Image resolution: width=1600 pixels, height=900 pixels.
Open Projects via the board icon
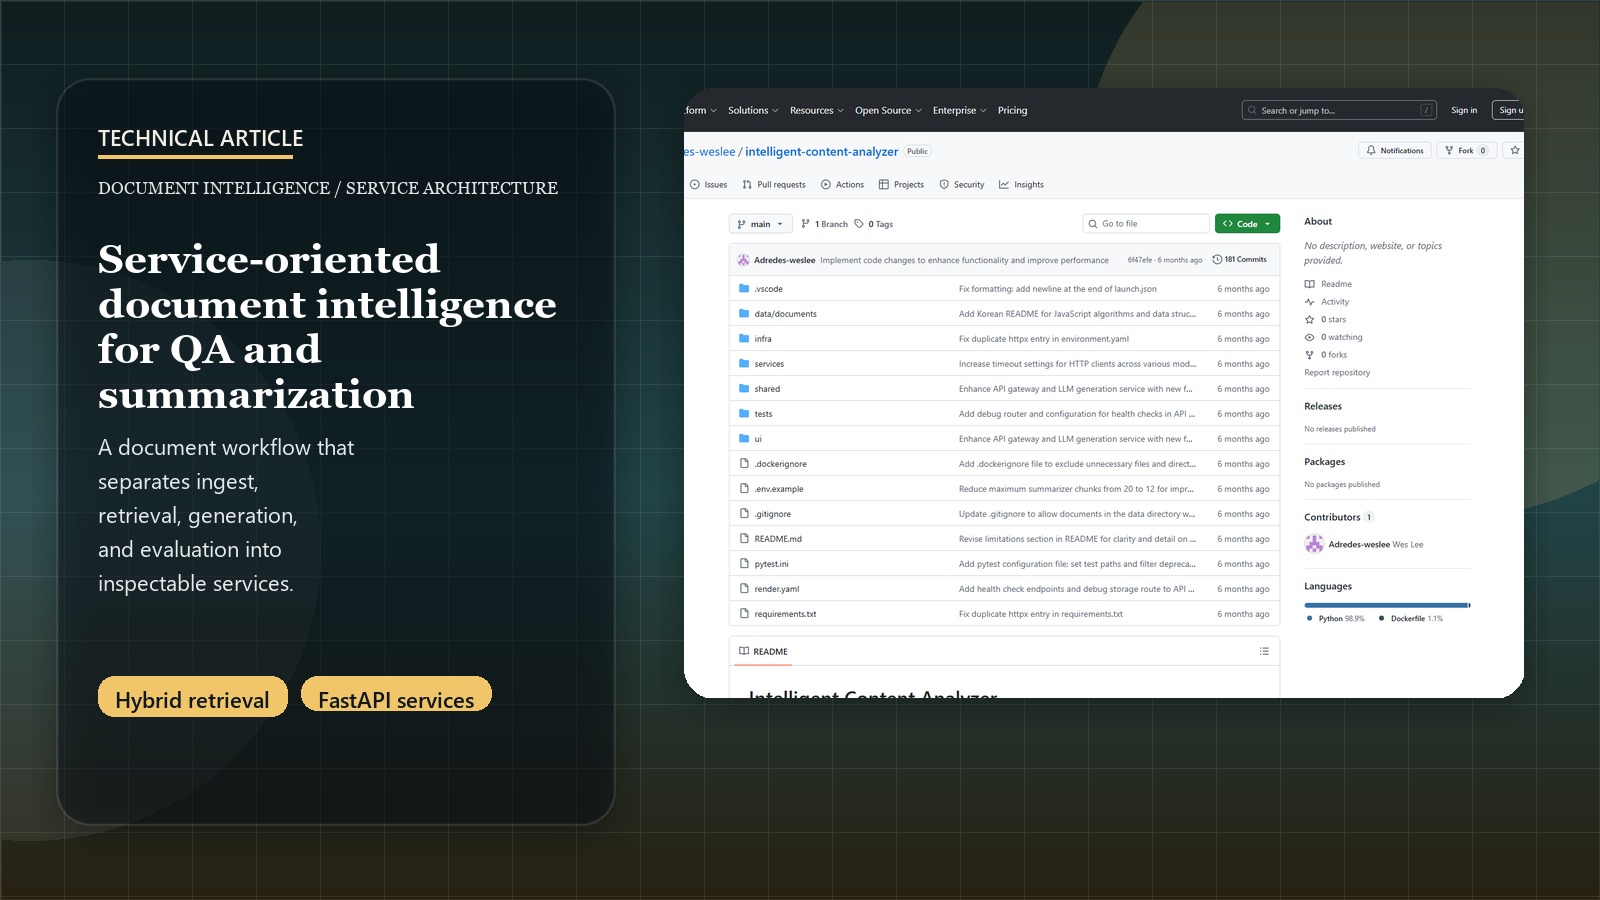tap(884, 184)
